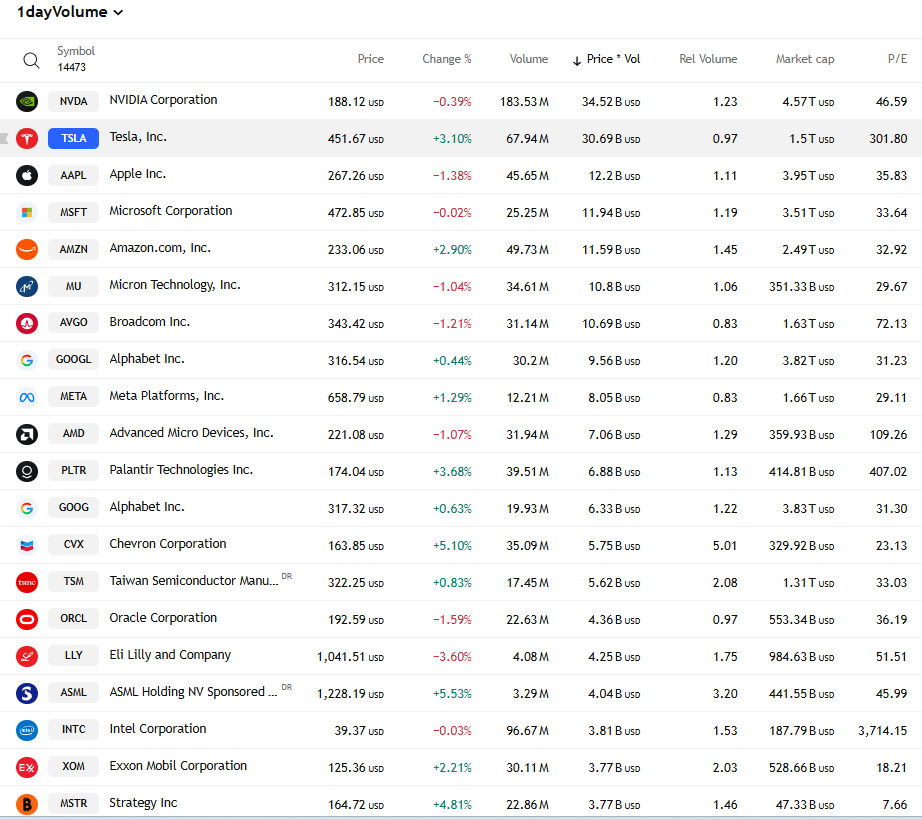Click the Oracle logo icon

[x=27, y=620]
